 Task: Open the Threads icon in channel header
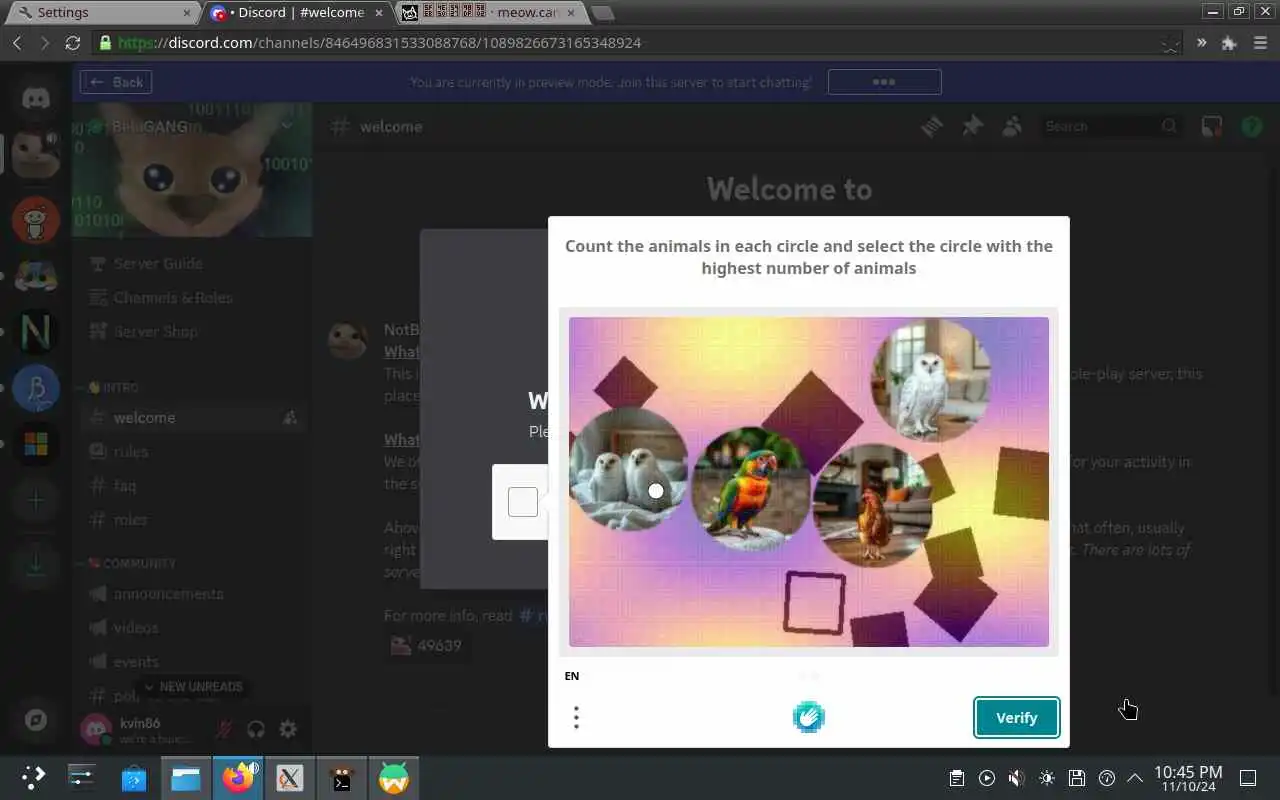(932, 126)
